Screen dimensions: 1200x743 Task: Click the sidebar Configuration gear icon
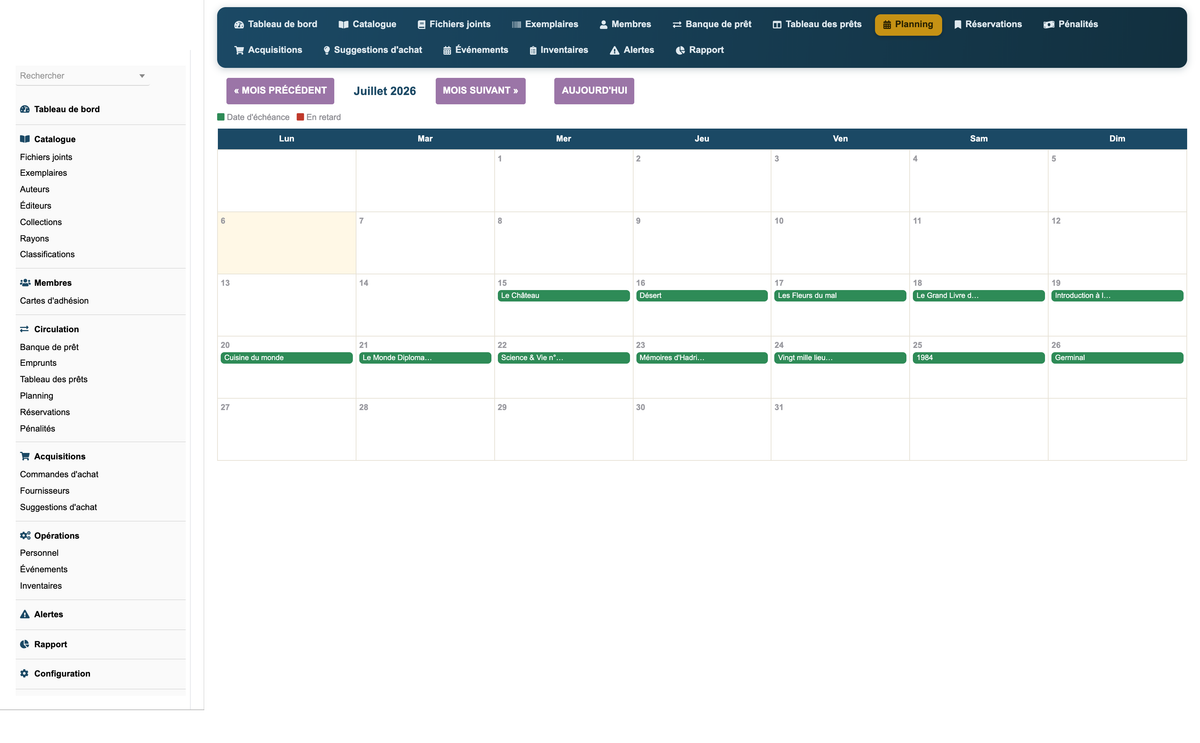[x=25, y=674]
